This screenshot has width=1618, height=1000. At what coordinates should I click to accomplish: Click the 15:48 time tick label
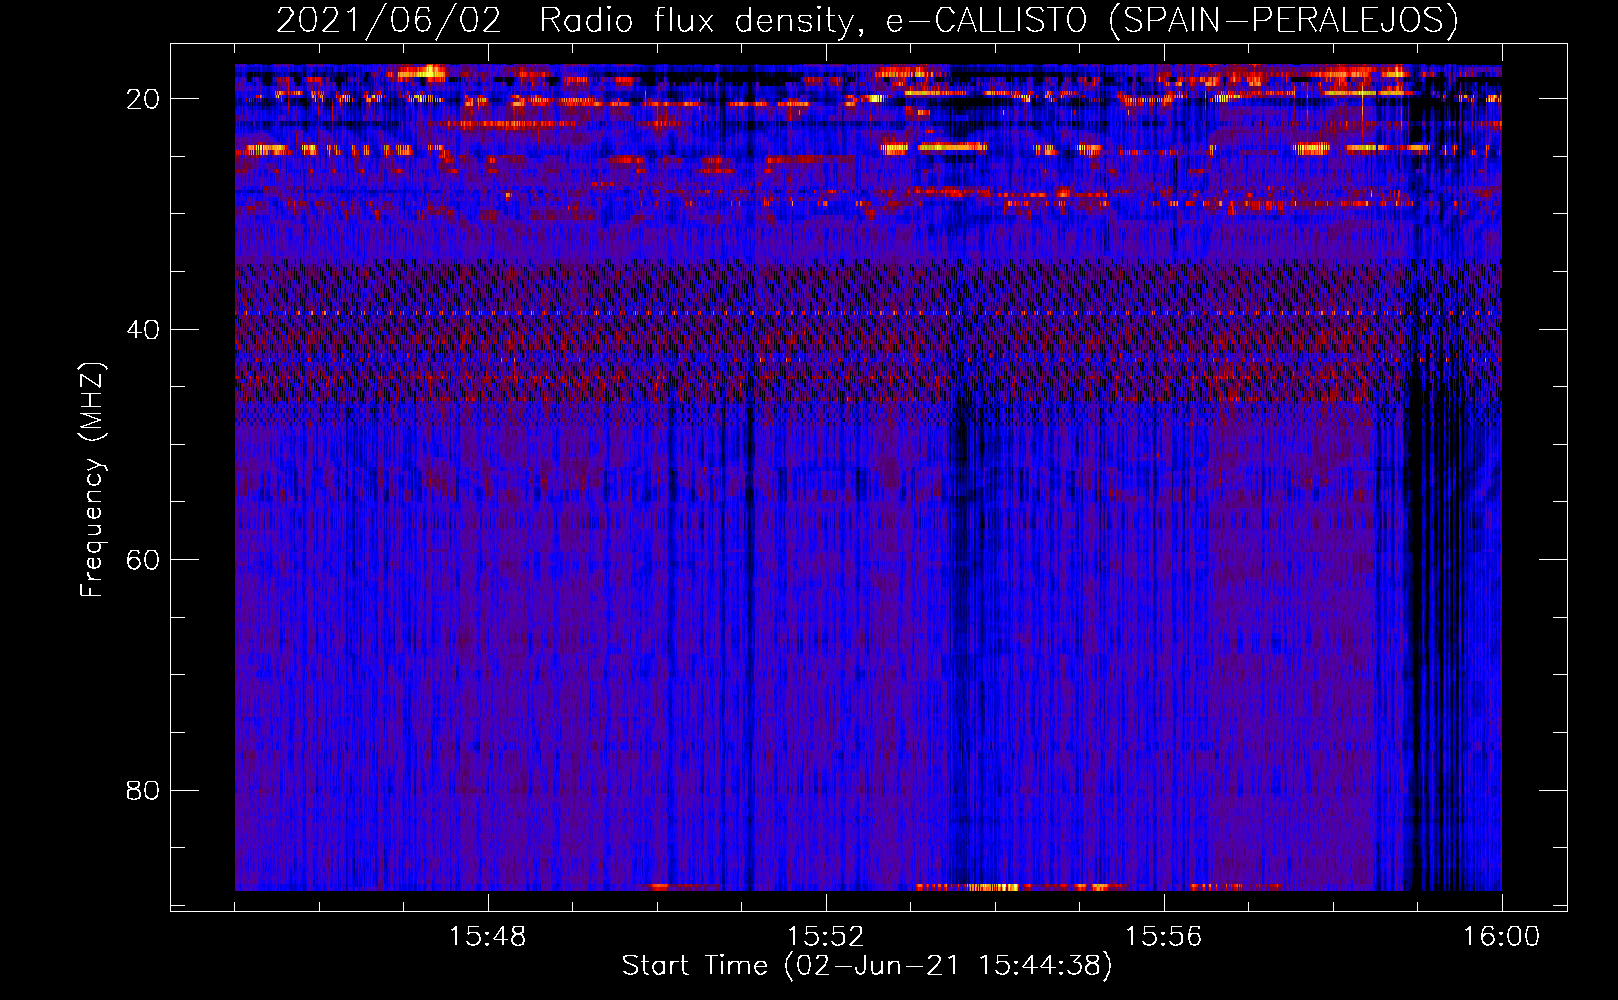click(x=487, y=937)
